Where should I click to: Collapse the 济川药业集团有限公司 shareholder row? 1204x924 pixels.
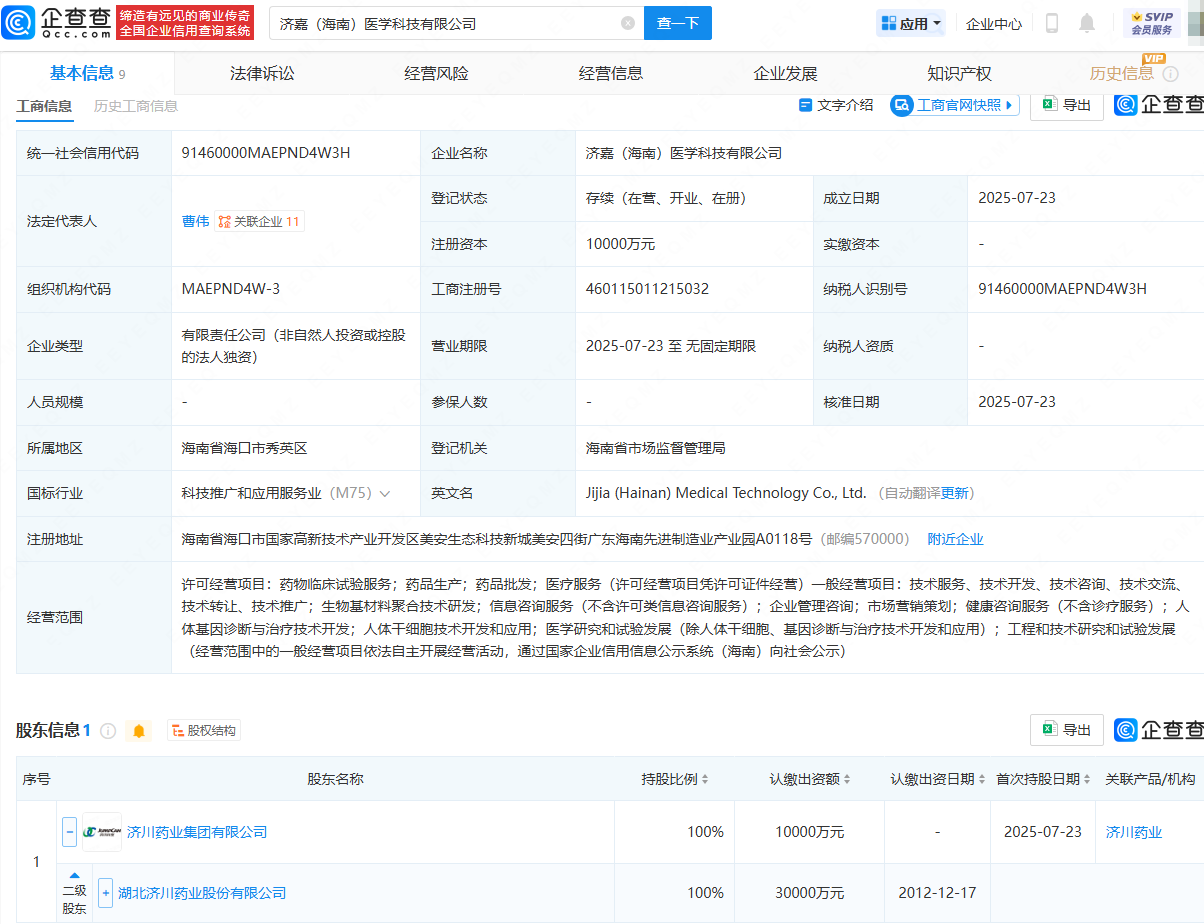(x=70, y=832)
